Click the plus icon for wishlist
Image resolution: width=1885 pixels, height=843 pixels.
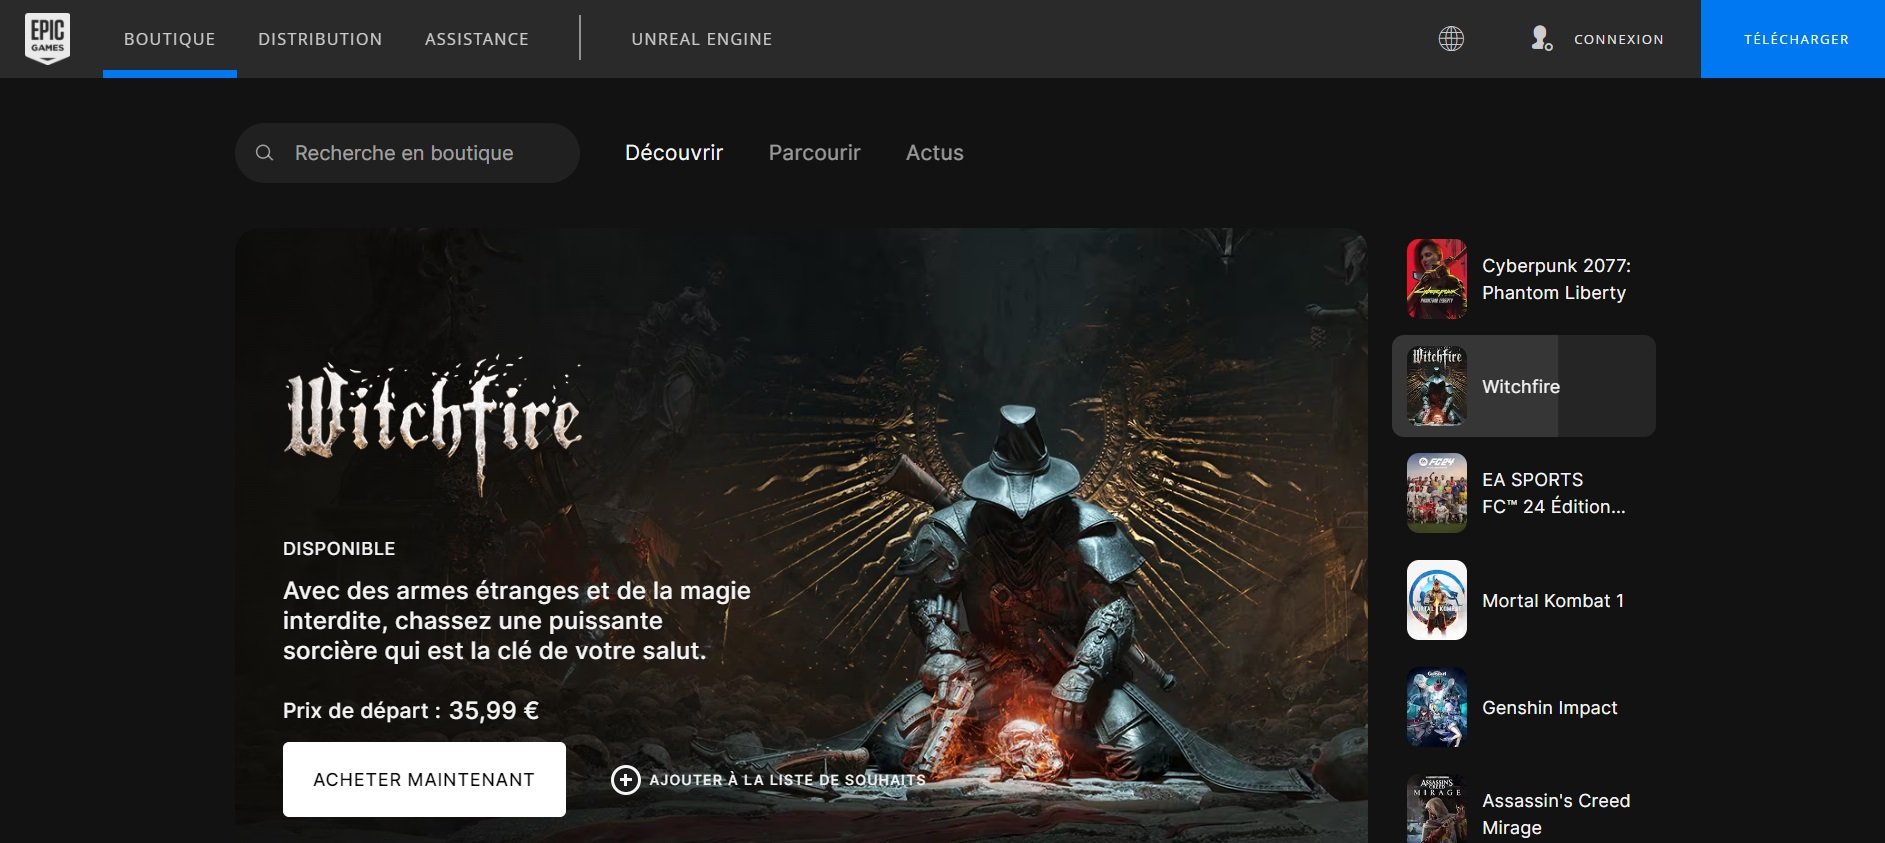[x=626, y=780]
